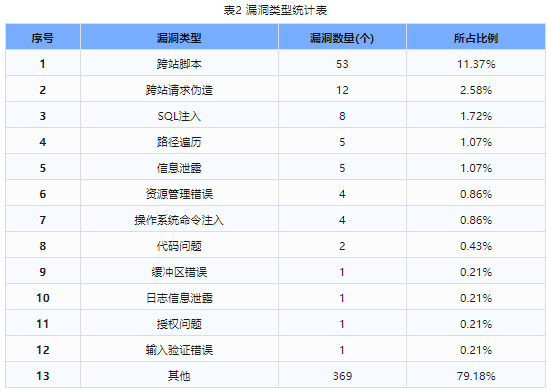
Task: Select the 资源管理错误 cell
Action: [179, 194]
